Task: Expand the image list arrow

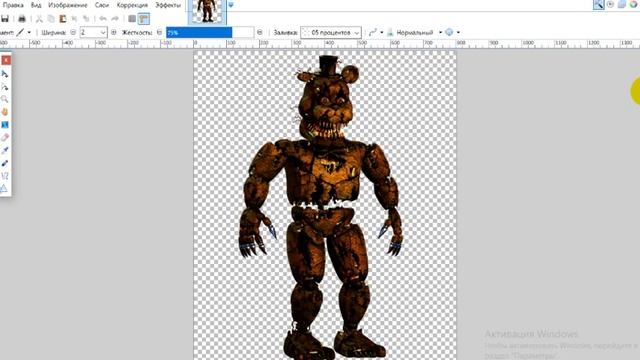Action: [231, 5]
